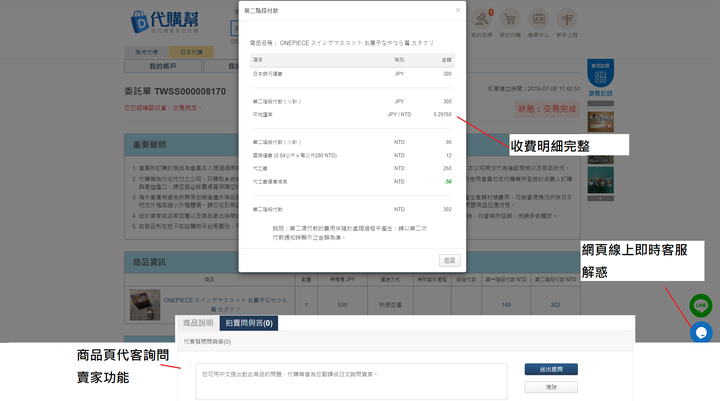
Task: Open ONEPIECE product name link in table
Action: coord(225,305)
